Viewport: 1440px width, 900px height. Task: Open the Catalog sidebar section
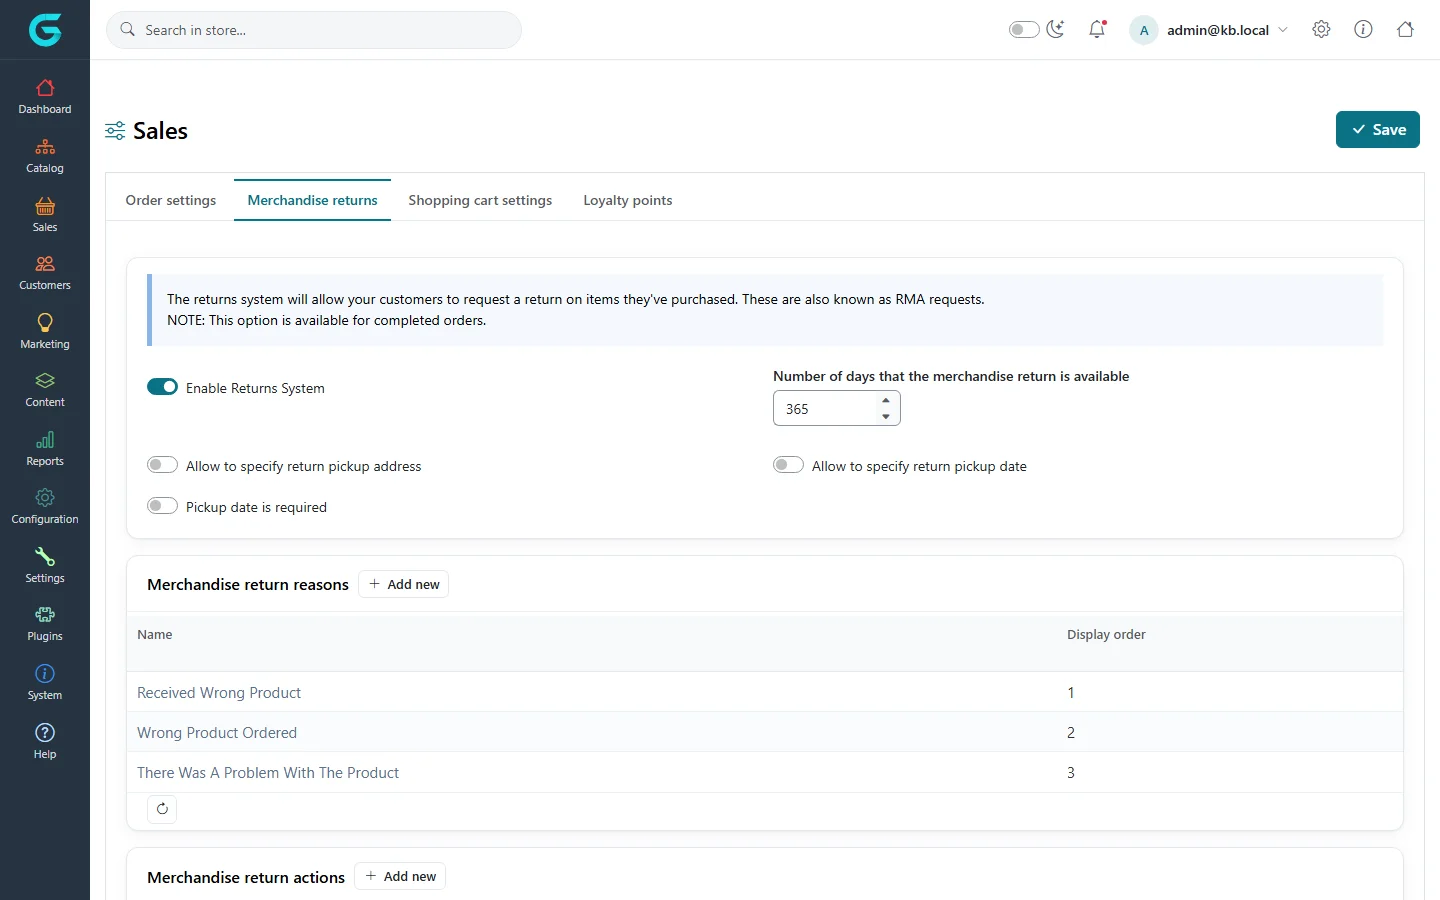point(45,156)
